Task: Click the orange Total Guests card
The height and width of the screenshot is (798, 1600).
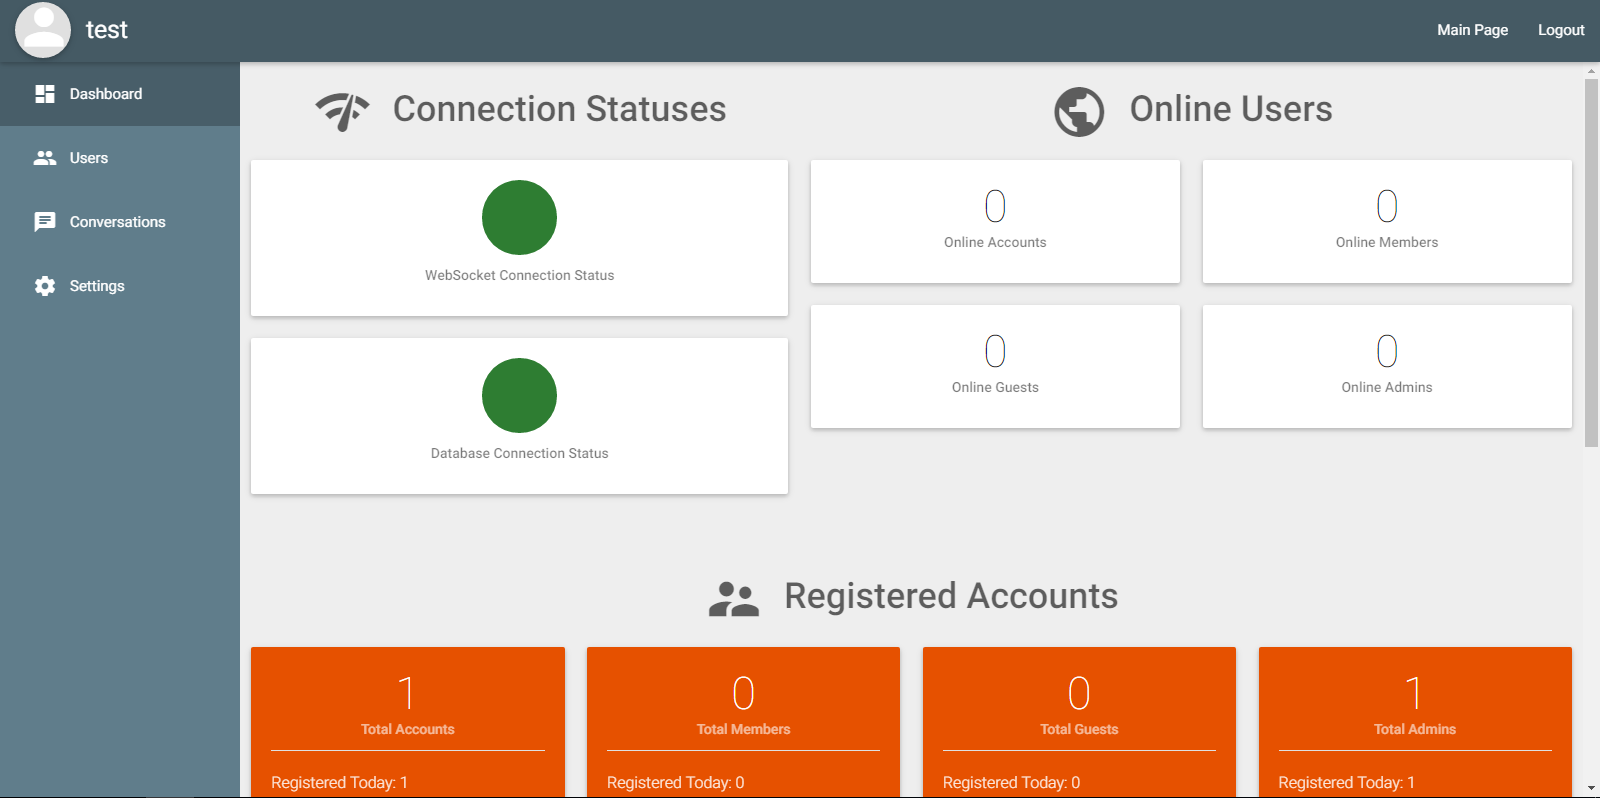Action: (1079, 720)
